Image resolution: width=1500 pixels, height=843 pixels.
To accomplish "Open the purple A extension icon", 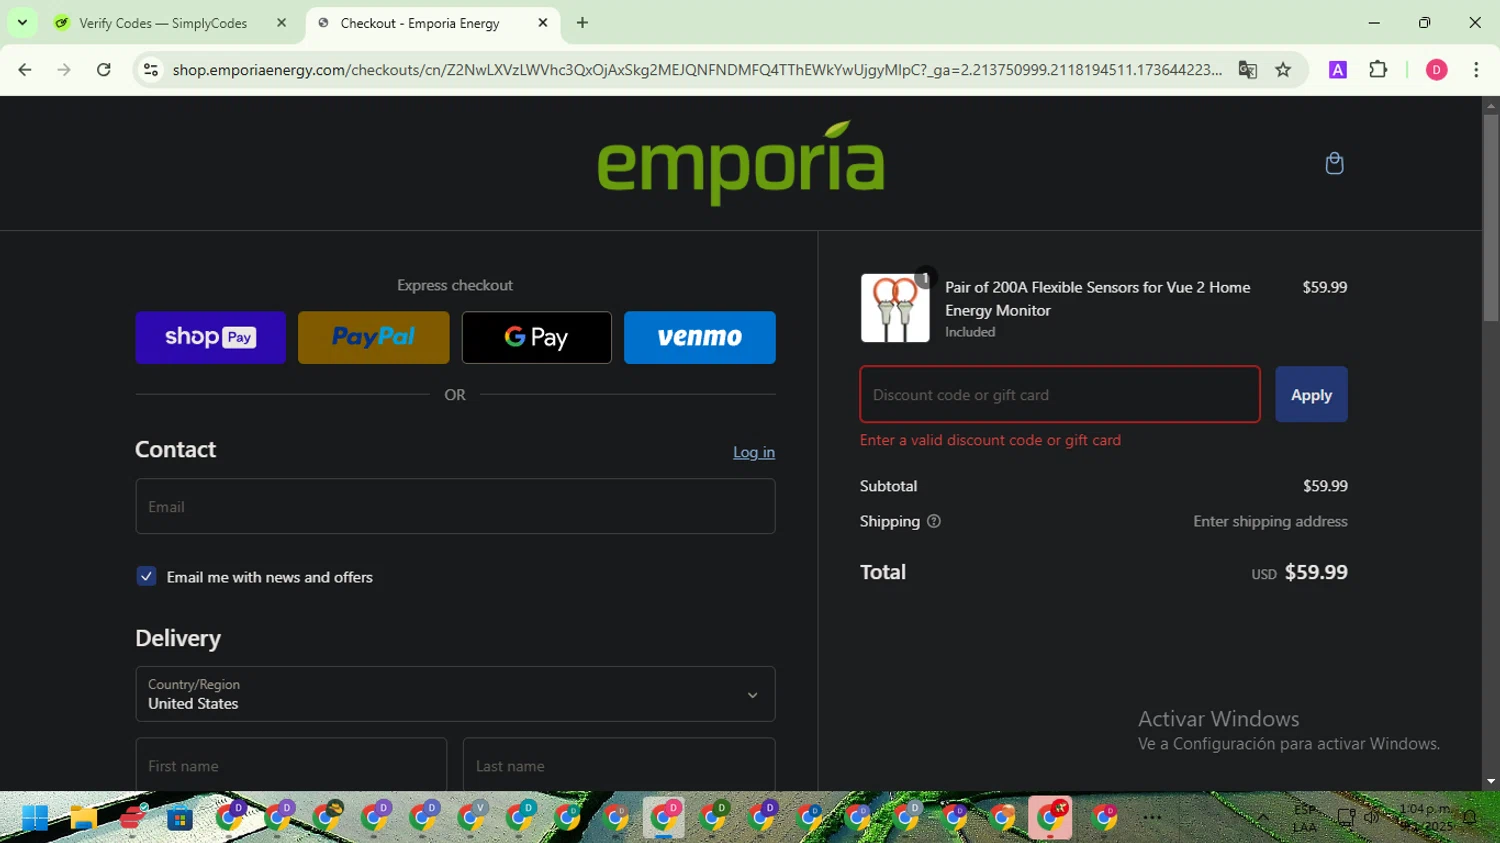I will pyautogui.click(x=1337, y=69).
